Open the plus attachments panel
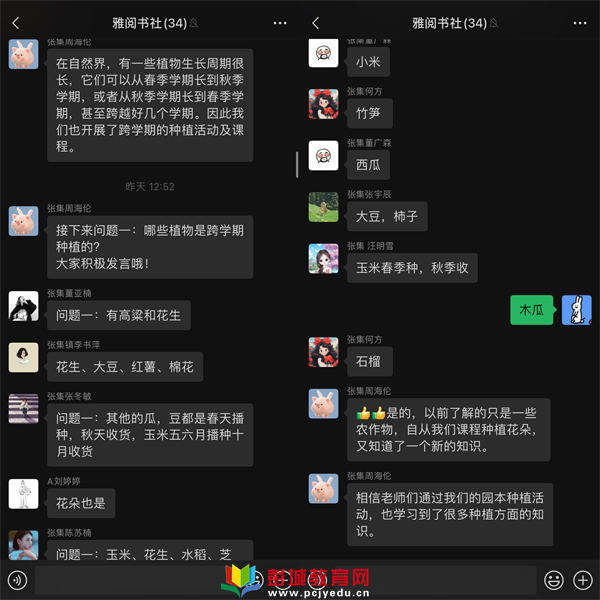Viewport: 600px width, 600px height. (582, 580)
